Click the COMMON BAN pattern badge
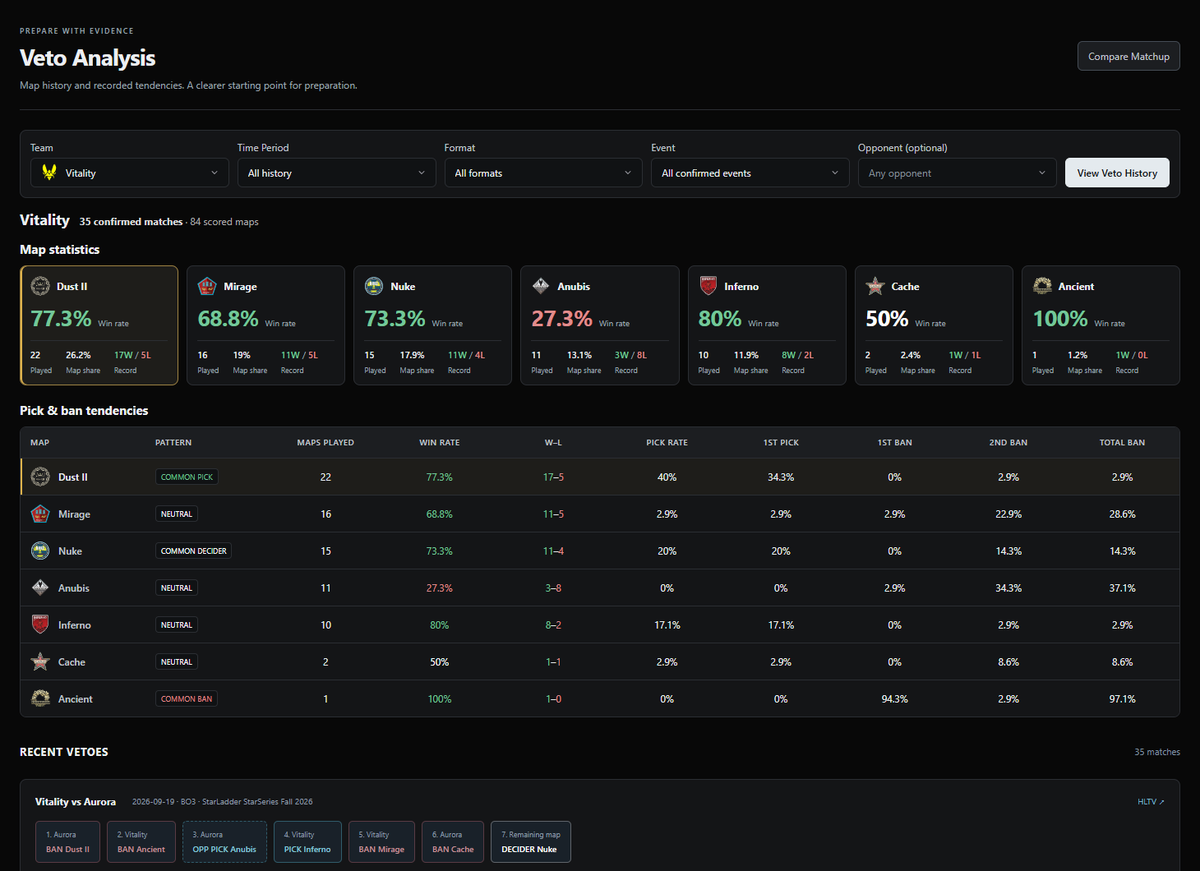The height and width of the screenshot is (871, 1200). coord(185,699)
